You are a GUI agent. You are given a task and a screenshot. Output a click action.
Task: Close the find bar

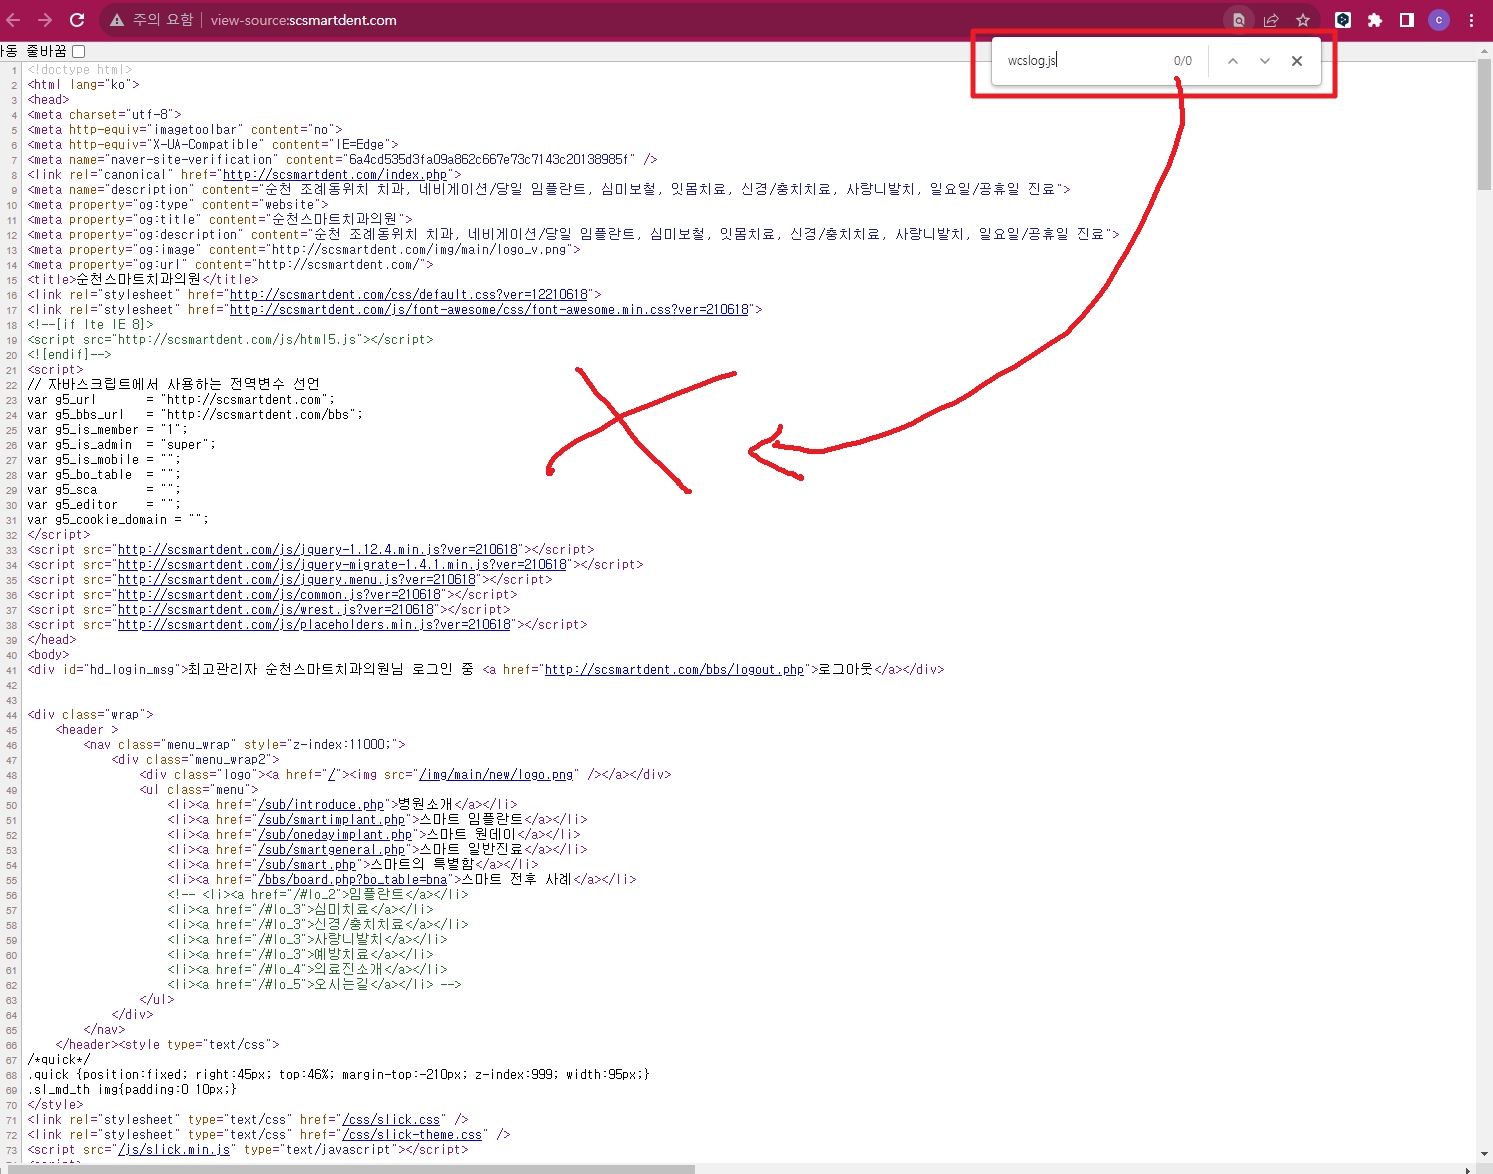(x=1297, y=61)
